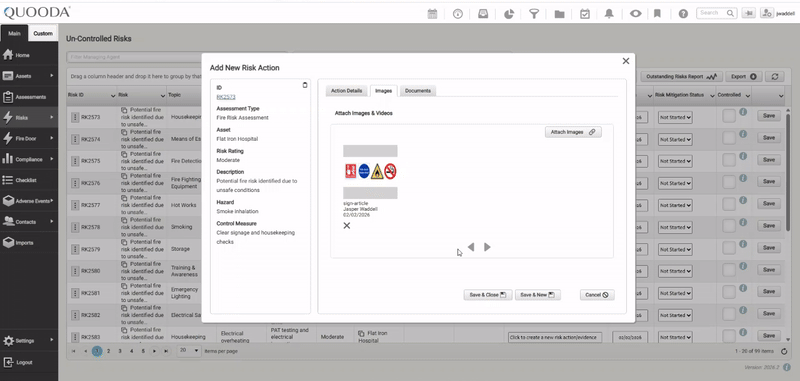Open the jwaddell user profile icon
The width and height of the screenshot is (800, 381).
pyautogui.click(x=766, y=13)
